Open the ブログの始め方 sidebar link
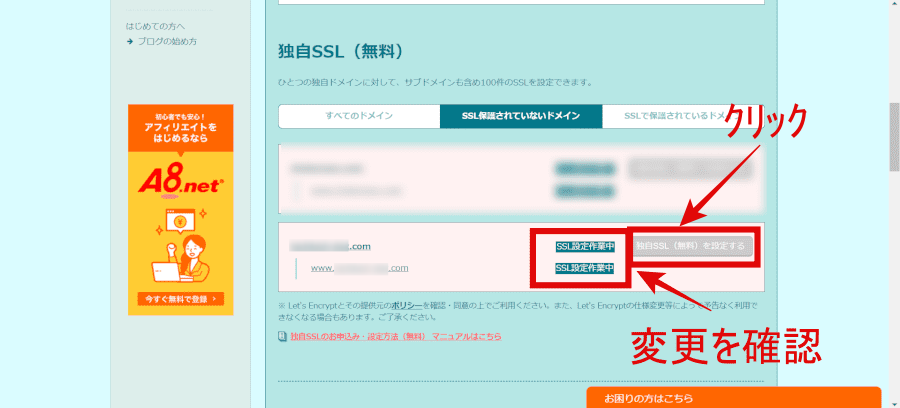The width and height of the screenshot is (900, 408). 167,41
